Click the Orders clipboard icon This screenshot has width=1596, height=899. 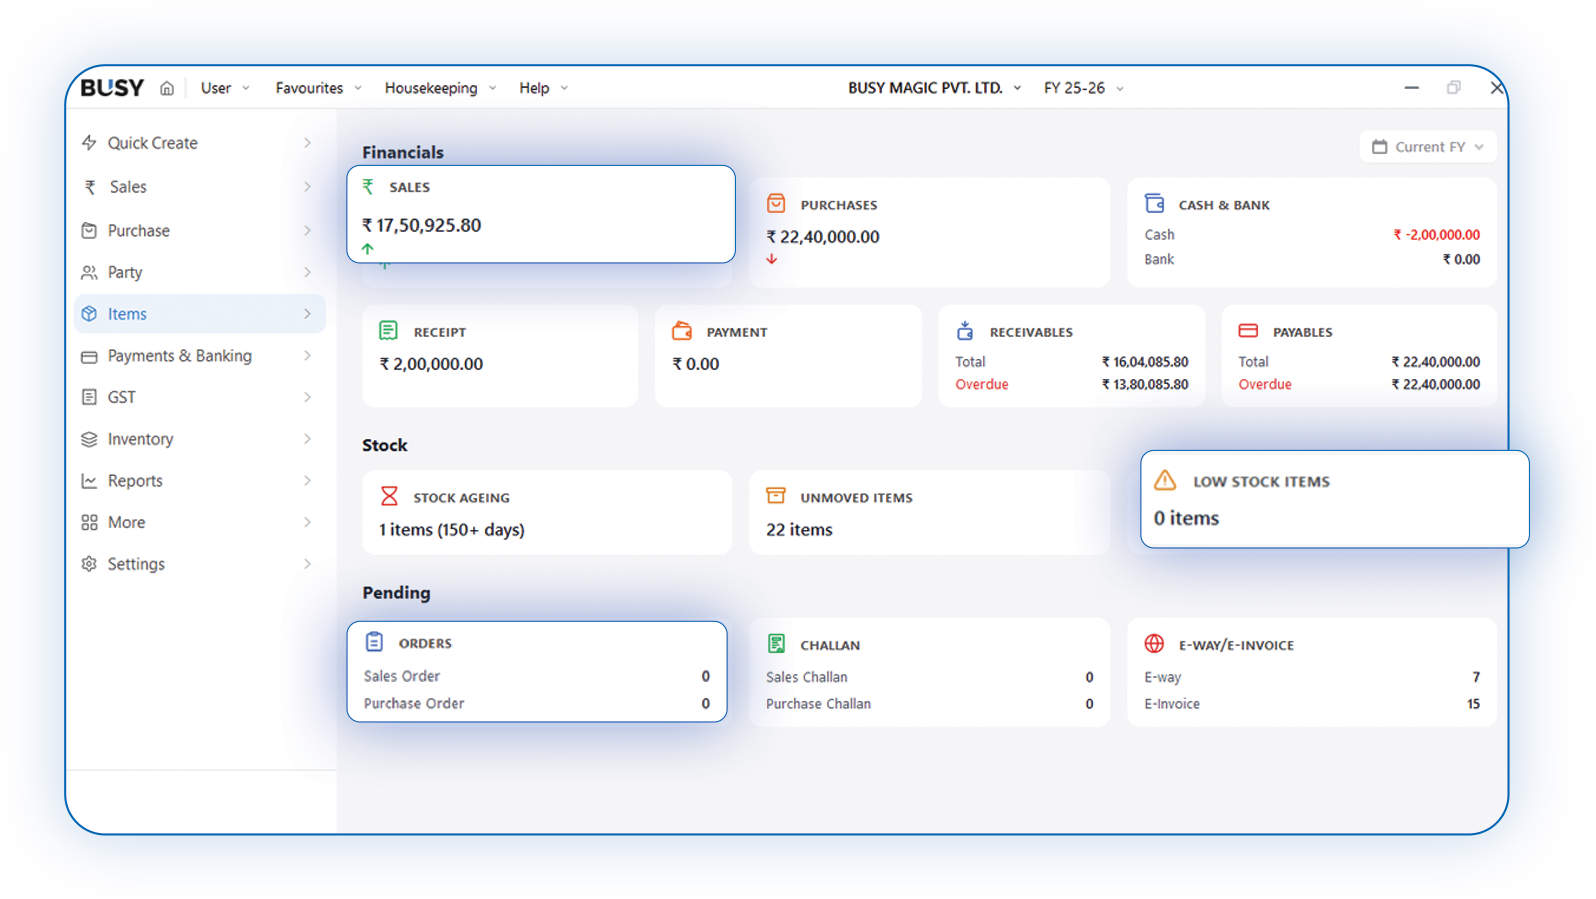tap(374, 642)
